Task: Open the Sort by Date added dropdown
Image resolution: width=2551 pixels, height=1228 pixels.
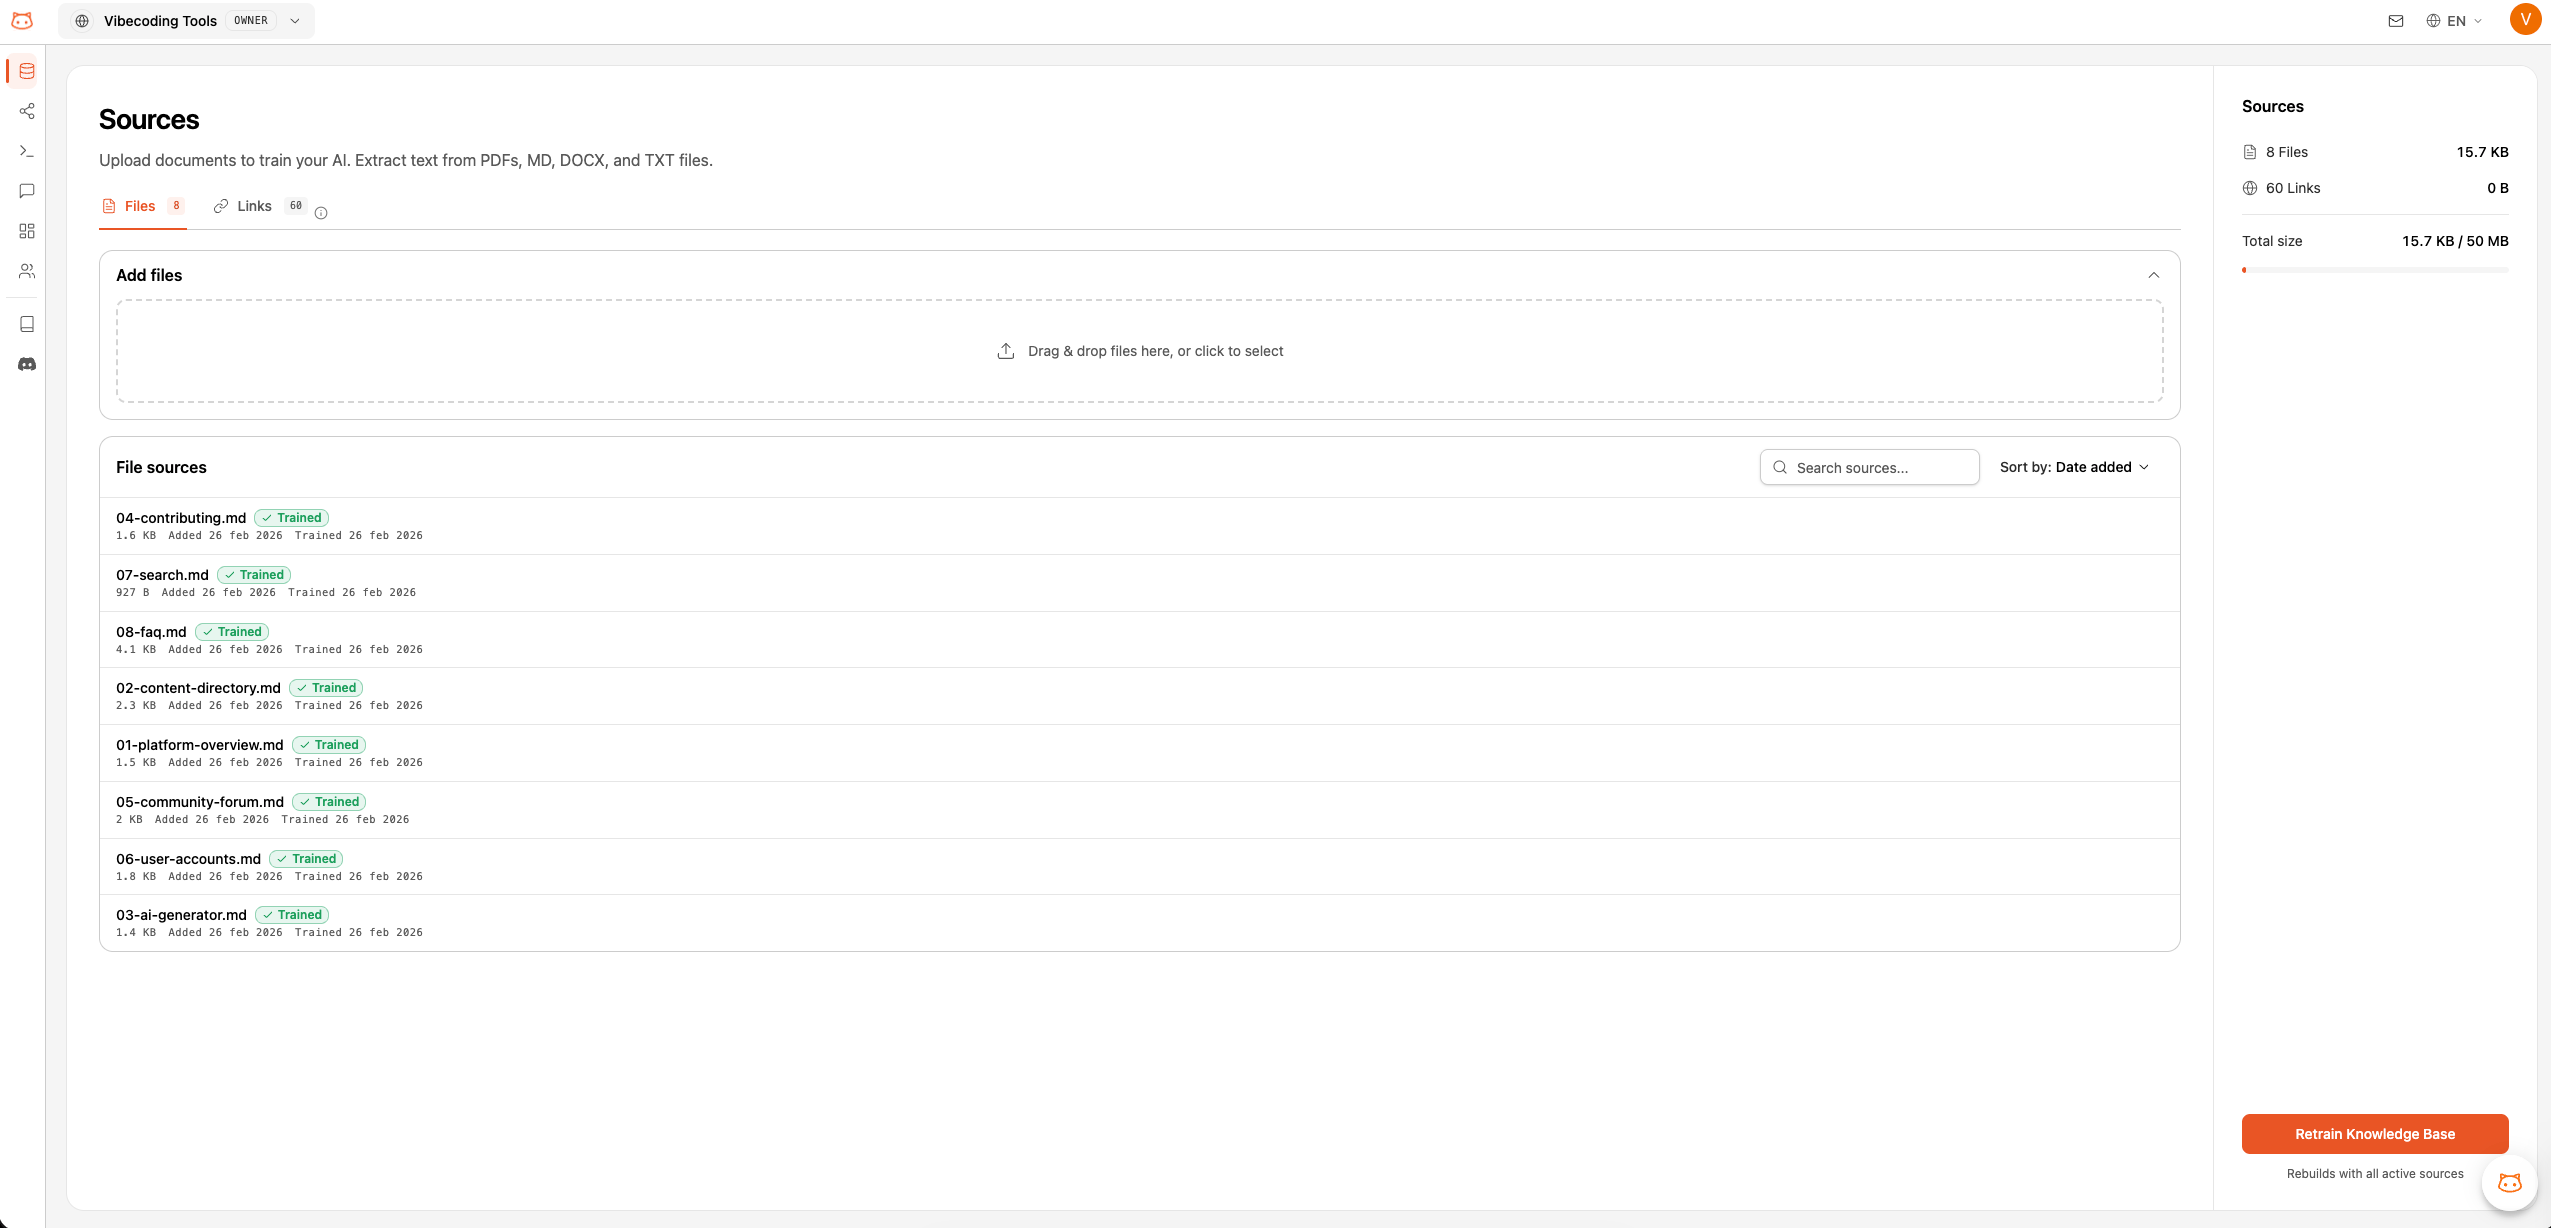Action: point(2074,467)
